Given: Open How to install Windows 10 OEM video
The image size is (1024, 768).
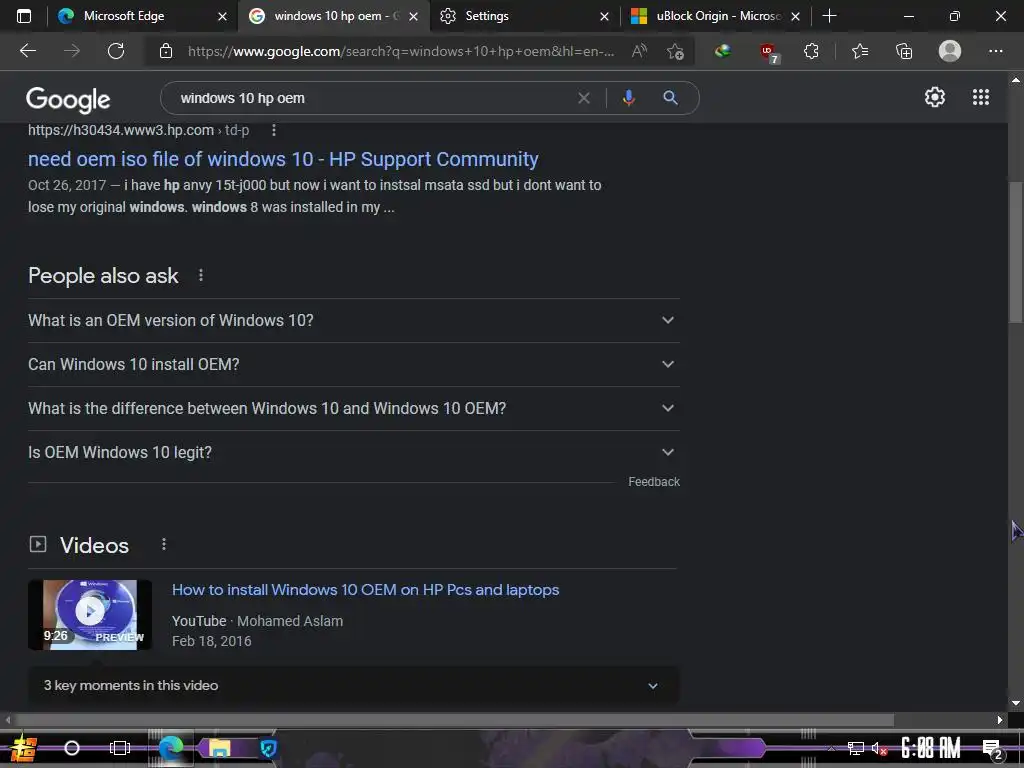Looking at the screenshot, I should coord(366,590).
